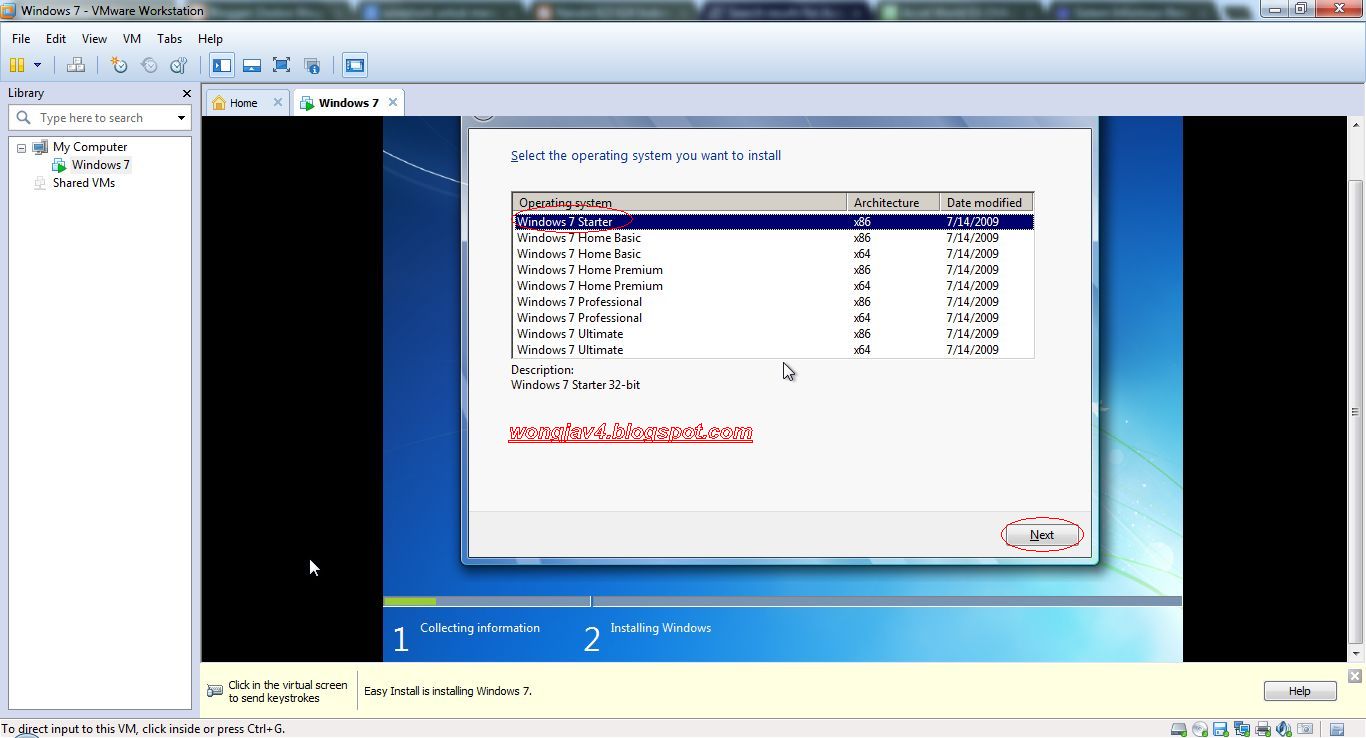This screenshot has height=738, width=1366.
Task: Open the power options dropdown arrow
Action: pos(37,66)
